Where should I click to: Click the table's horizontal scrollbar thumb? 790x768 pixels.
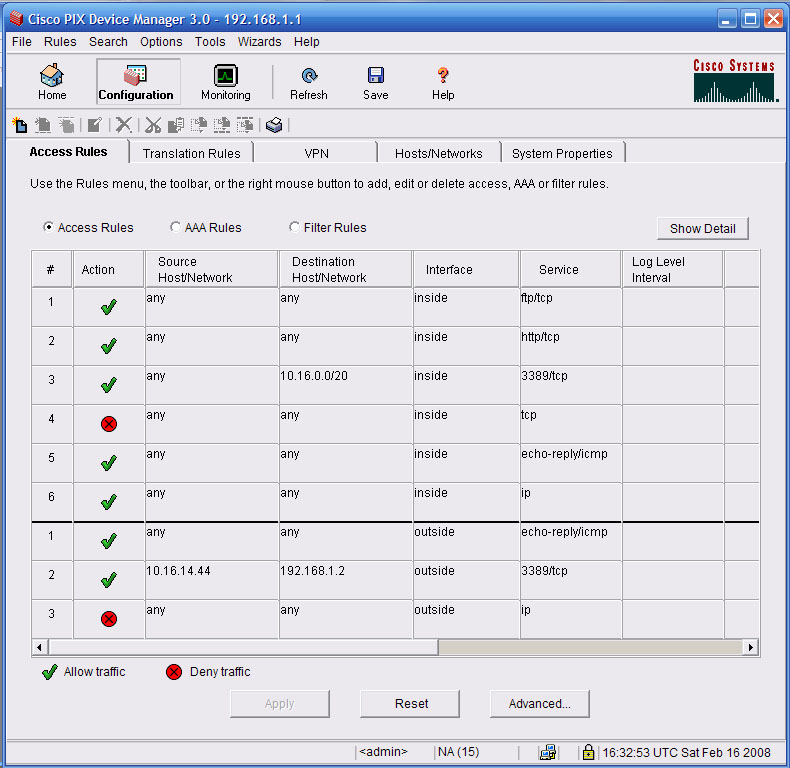pyautogui.click(x=243, y=647)
